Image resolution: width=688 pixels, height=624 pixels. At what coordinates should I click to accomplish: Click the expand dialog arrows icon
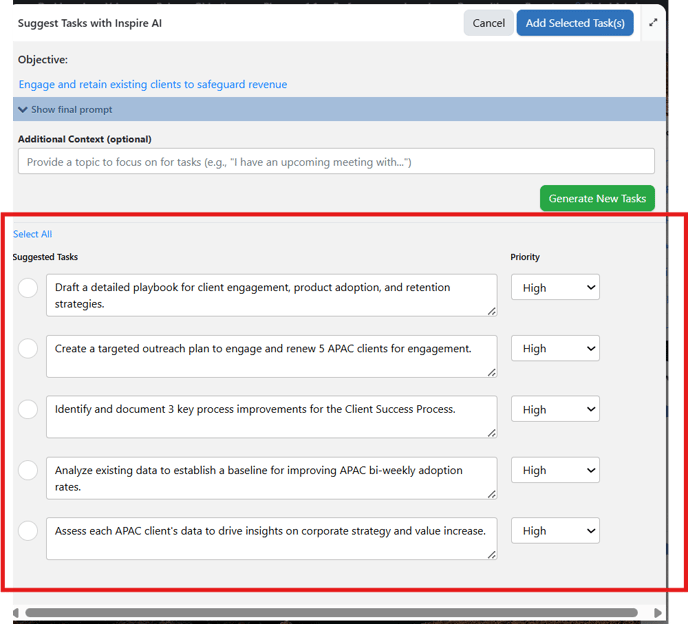pos(653,22)
